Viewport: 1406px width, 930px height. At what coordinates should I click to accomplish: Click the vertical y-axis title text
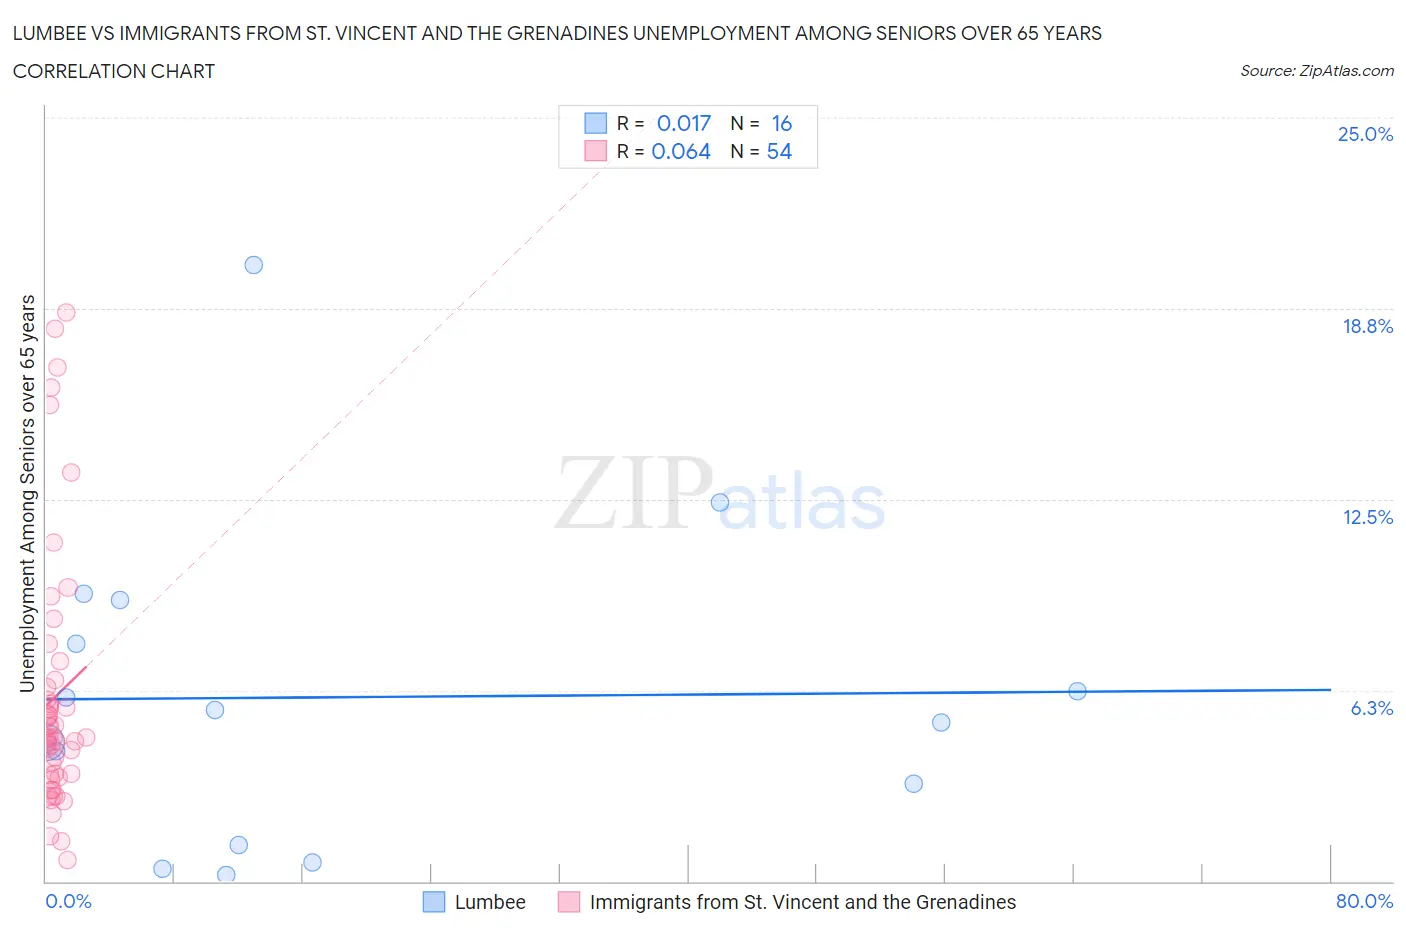coord(28,493)
